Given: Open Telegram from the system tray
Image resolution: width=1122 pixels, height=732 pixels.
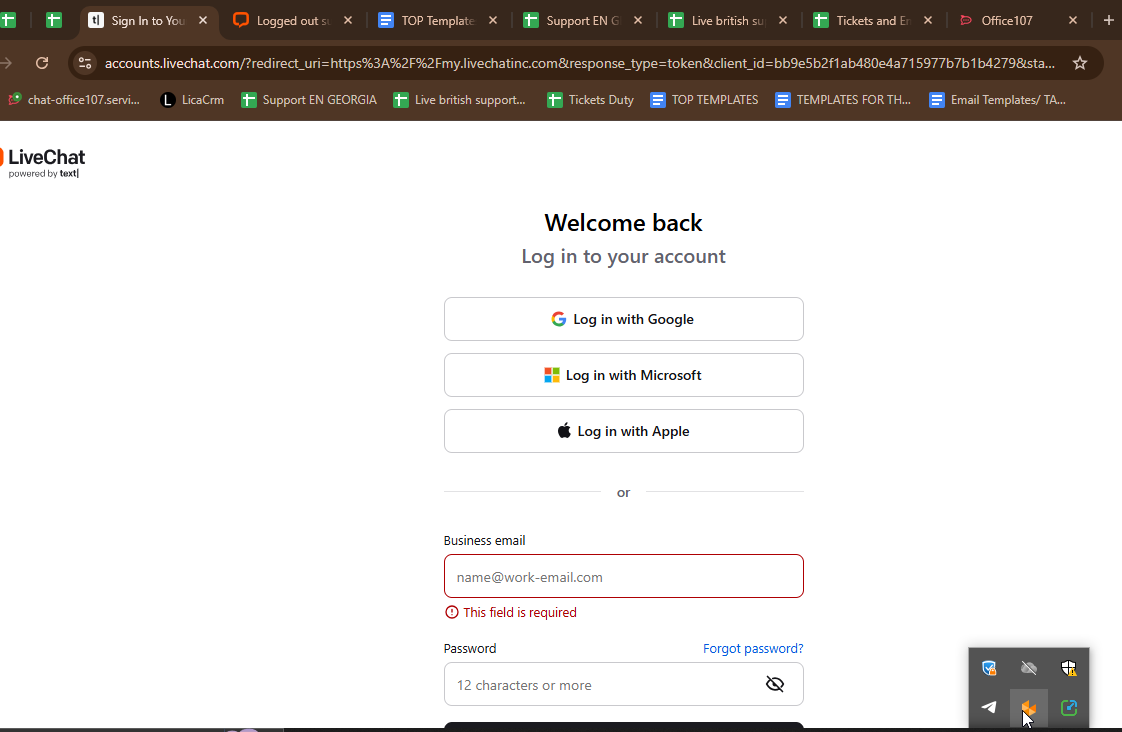Looking at the screenshot, I should pos(989,707).
